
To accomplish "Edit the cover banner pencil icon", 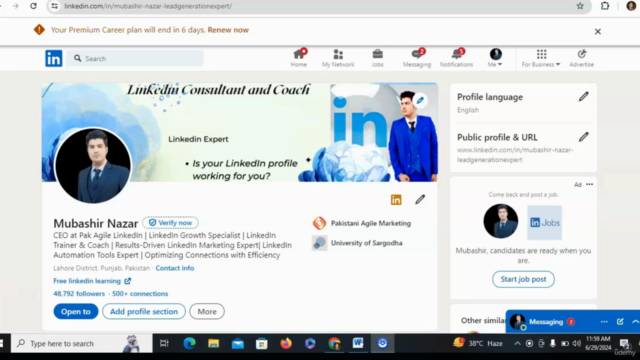I will (x=420, y=100).
